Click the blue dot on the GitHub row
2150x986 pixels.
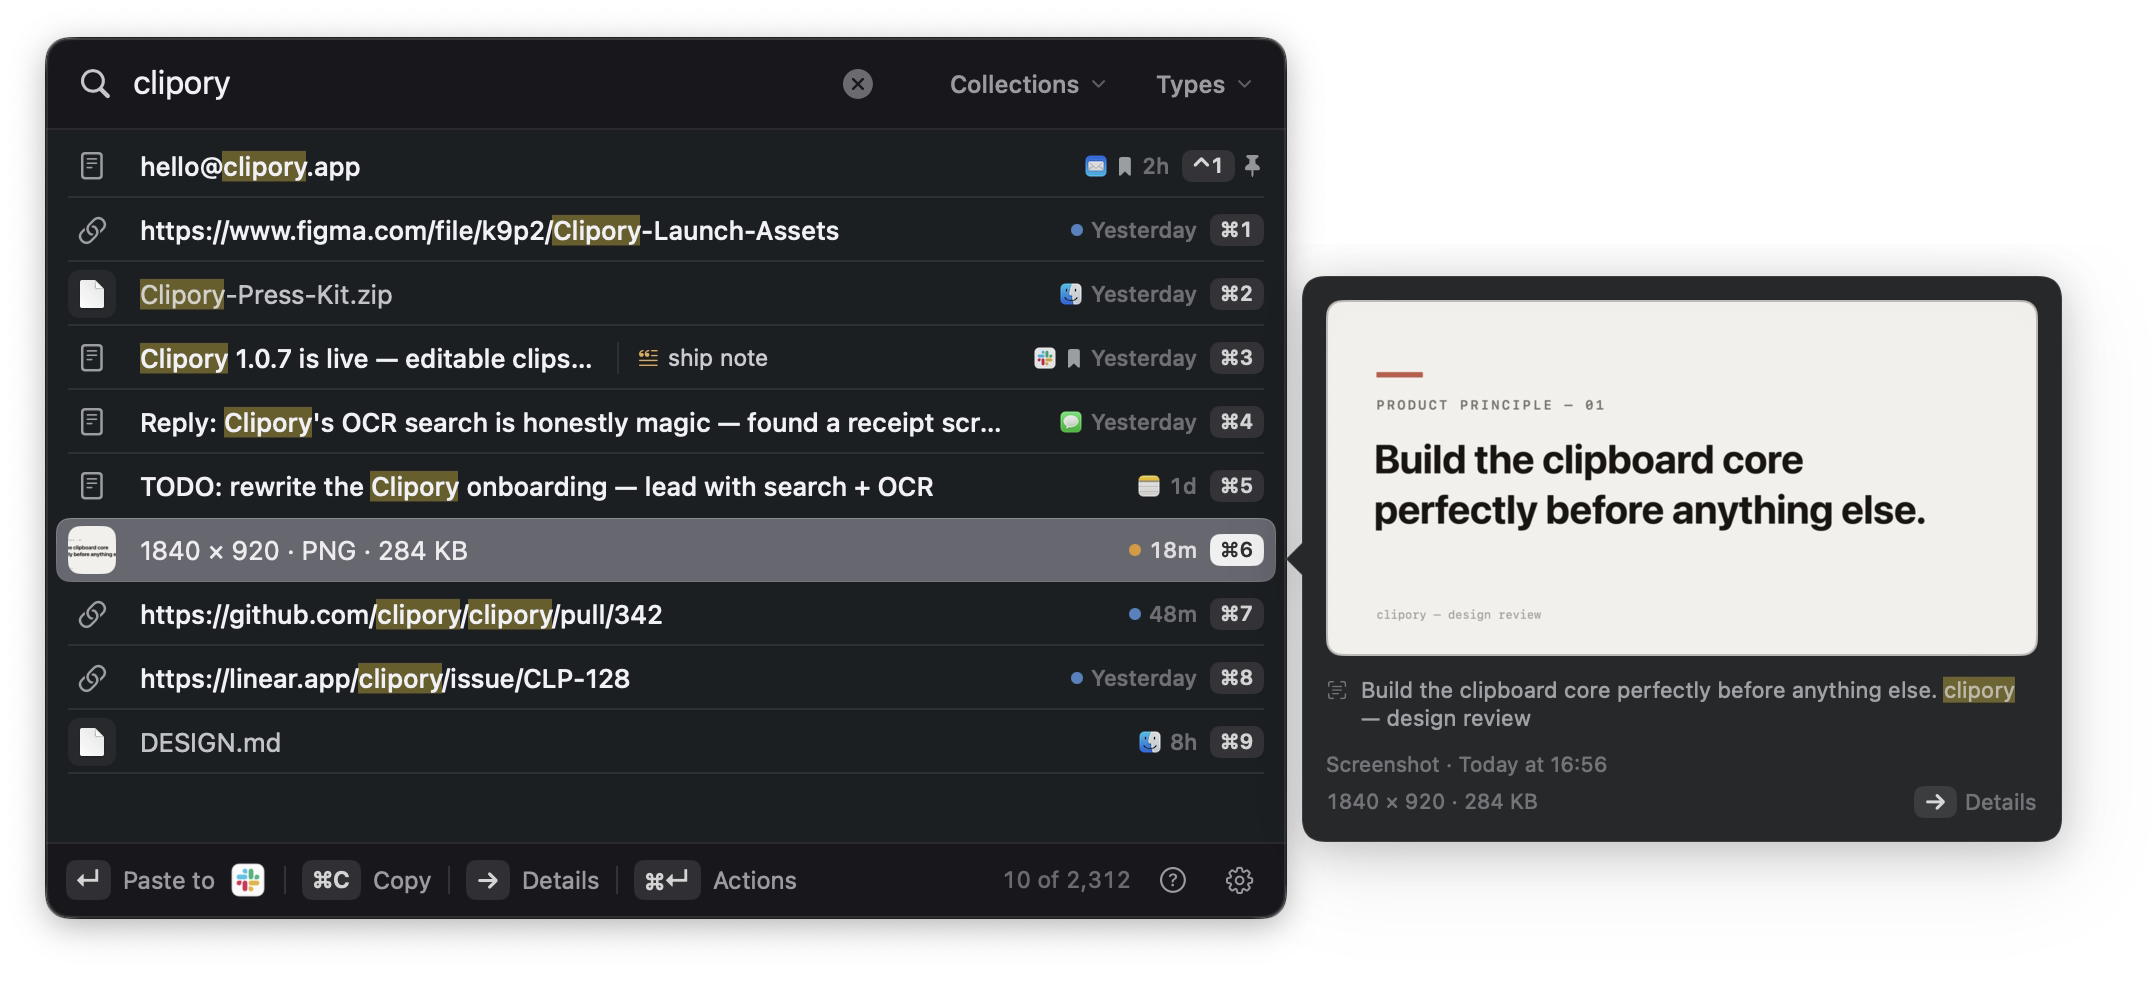pyautogui.click(x=1134, y=614)
